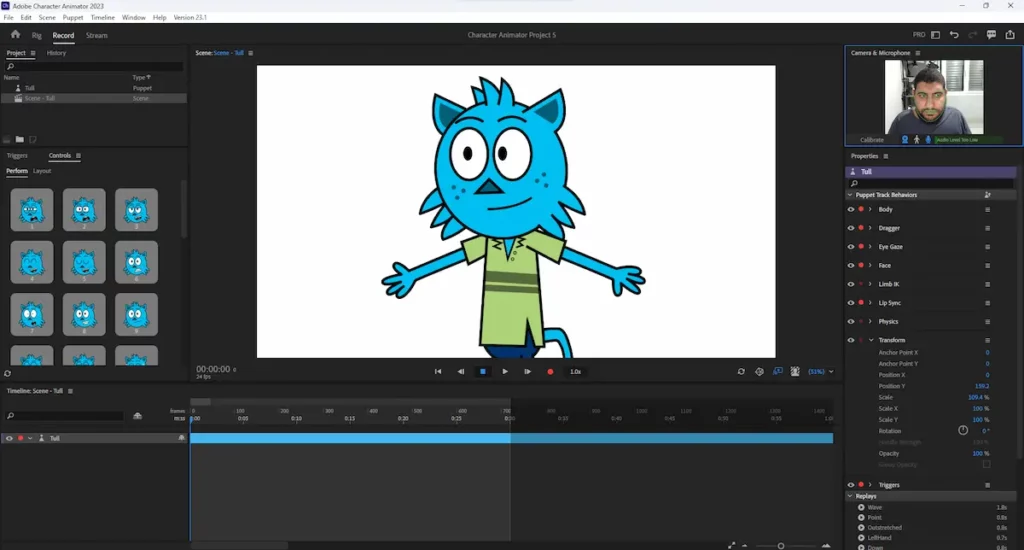The image size is (1024, 550).
Task: Step back one frame
Action: (460, 372)
